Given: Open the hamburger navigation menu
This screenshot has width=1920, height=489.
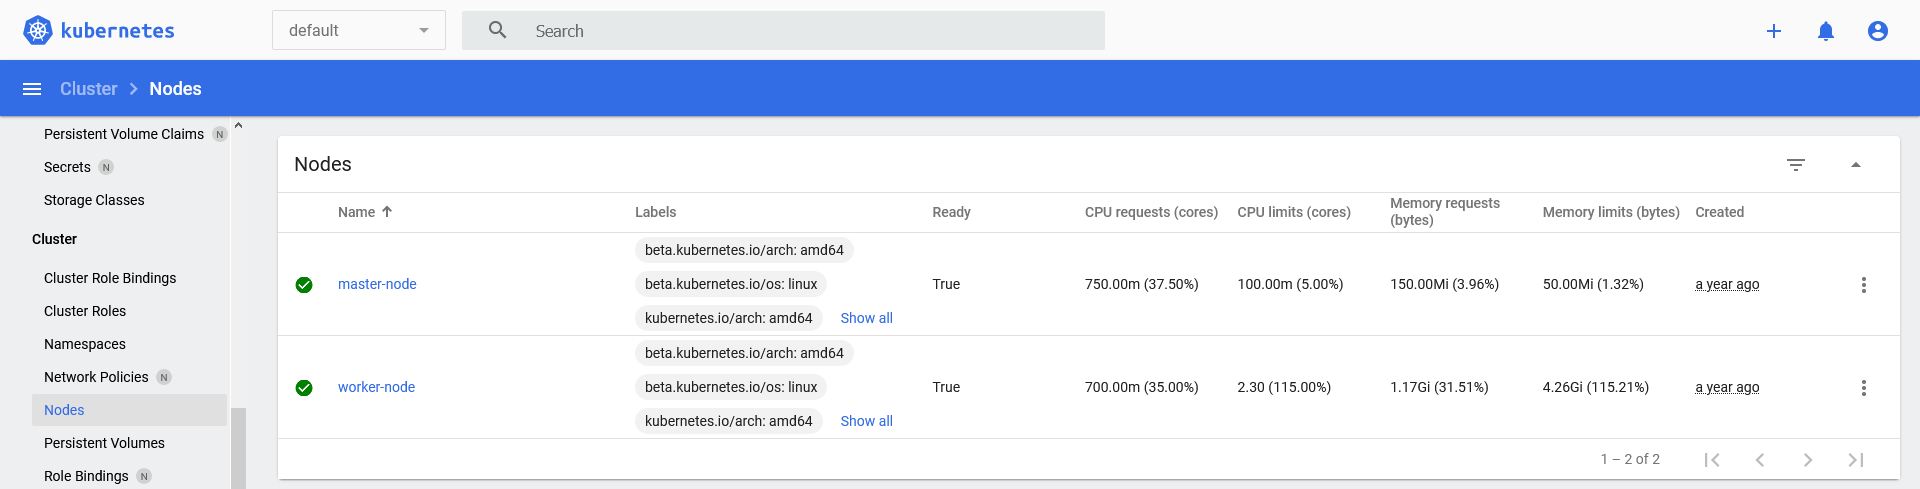Looking at the screenshot, I should [x=32, y=89].
